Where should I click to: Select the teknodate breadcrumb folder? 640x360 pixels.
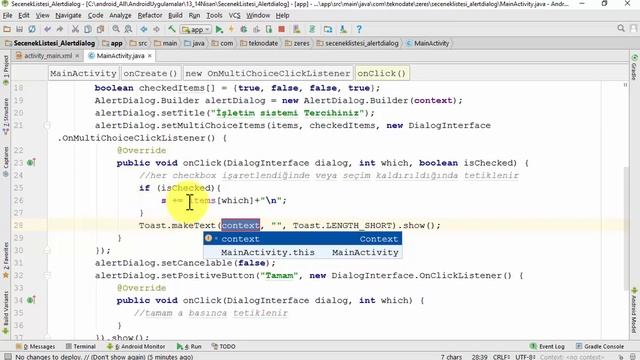tap(259, 43)
